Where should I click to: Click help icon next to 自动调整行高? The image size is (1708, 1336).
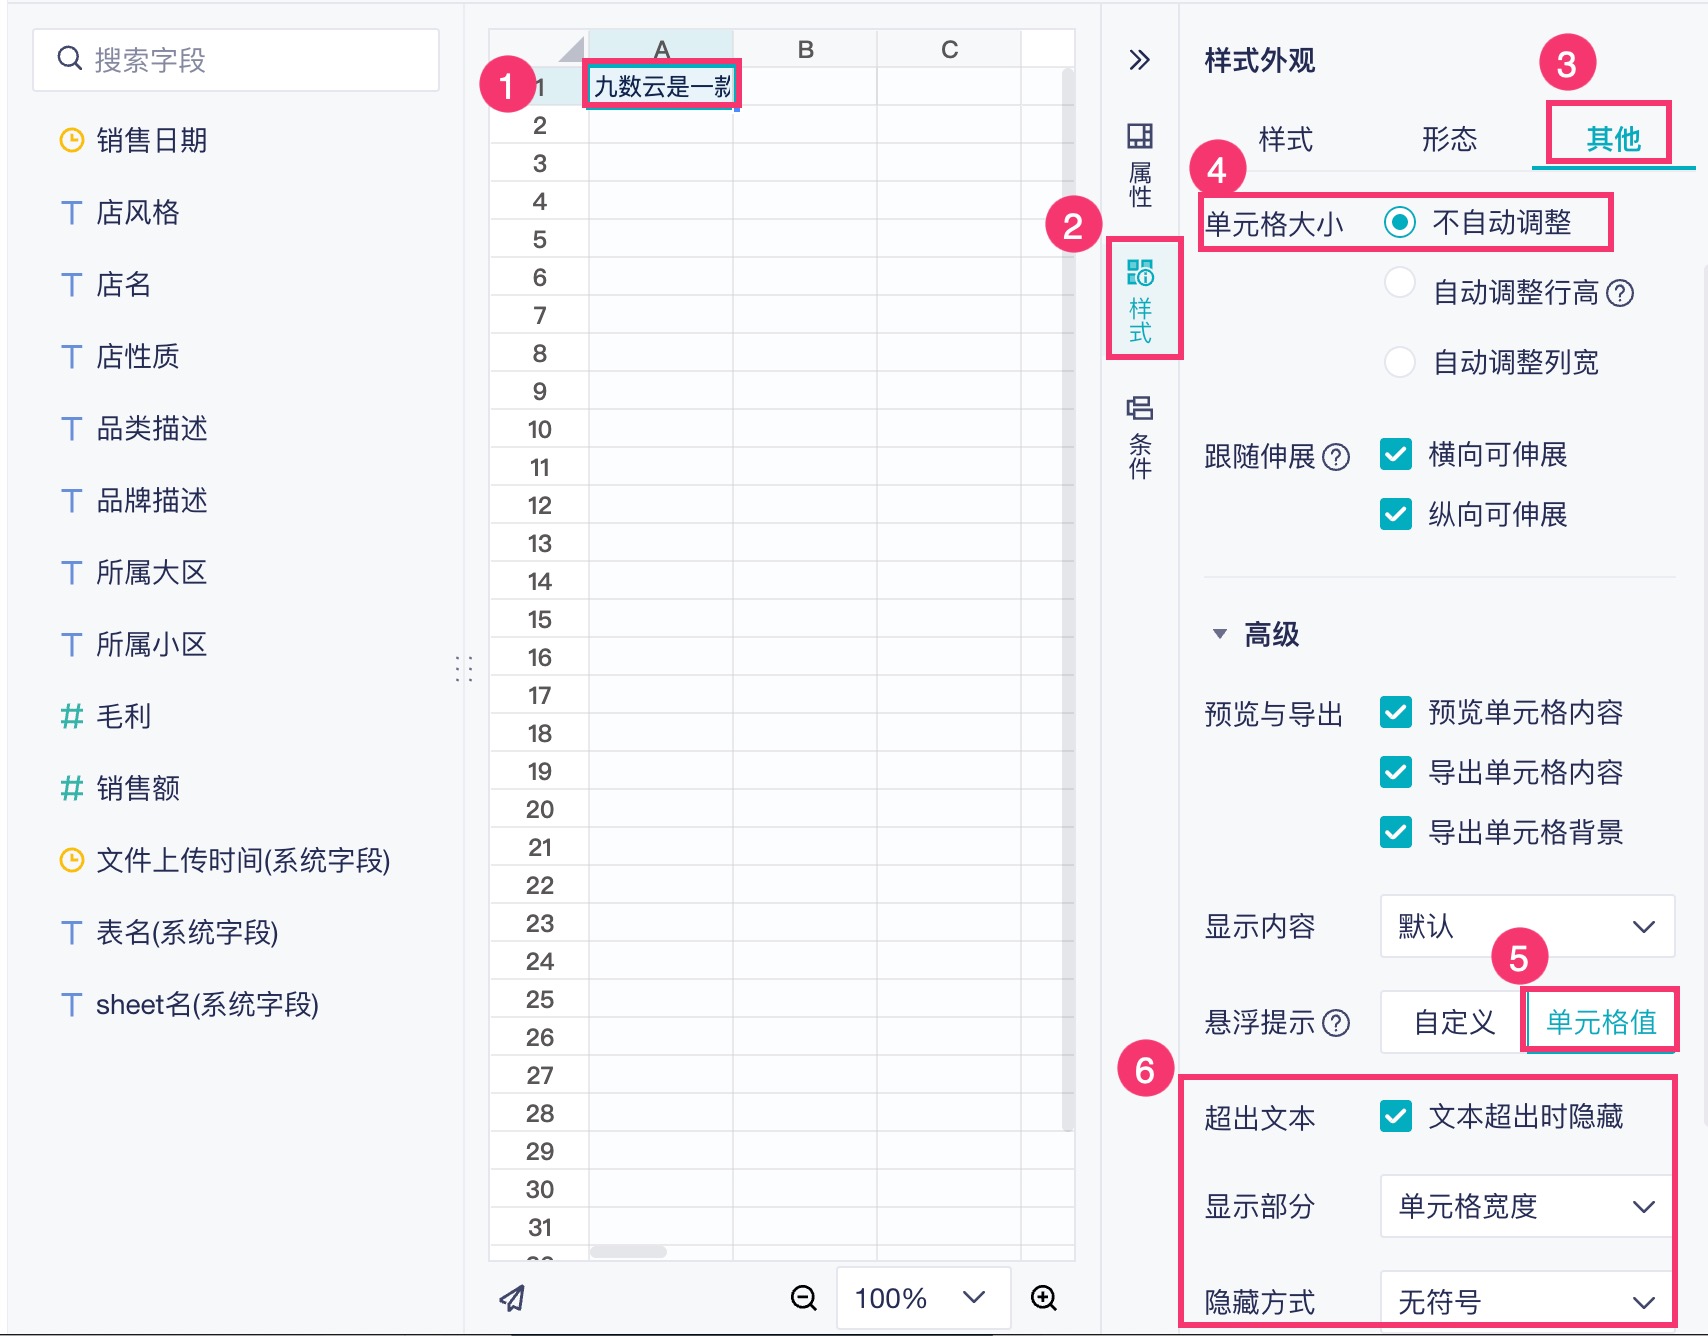pos(1620,293)
